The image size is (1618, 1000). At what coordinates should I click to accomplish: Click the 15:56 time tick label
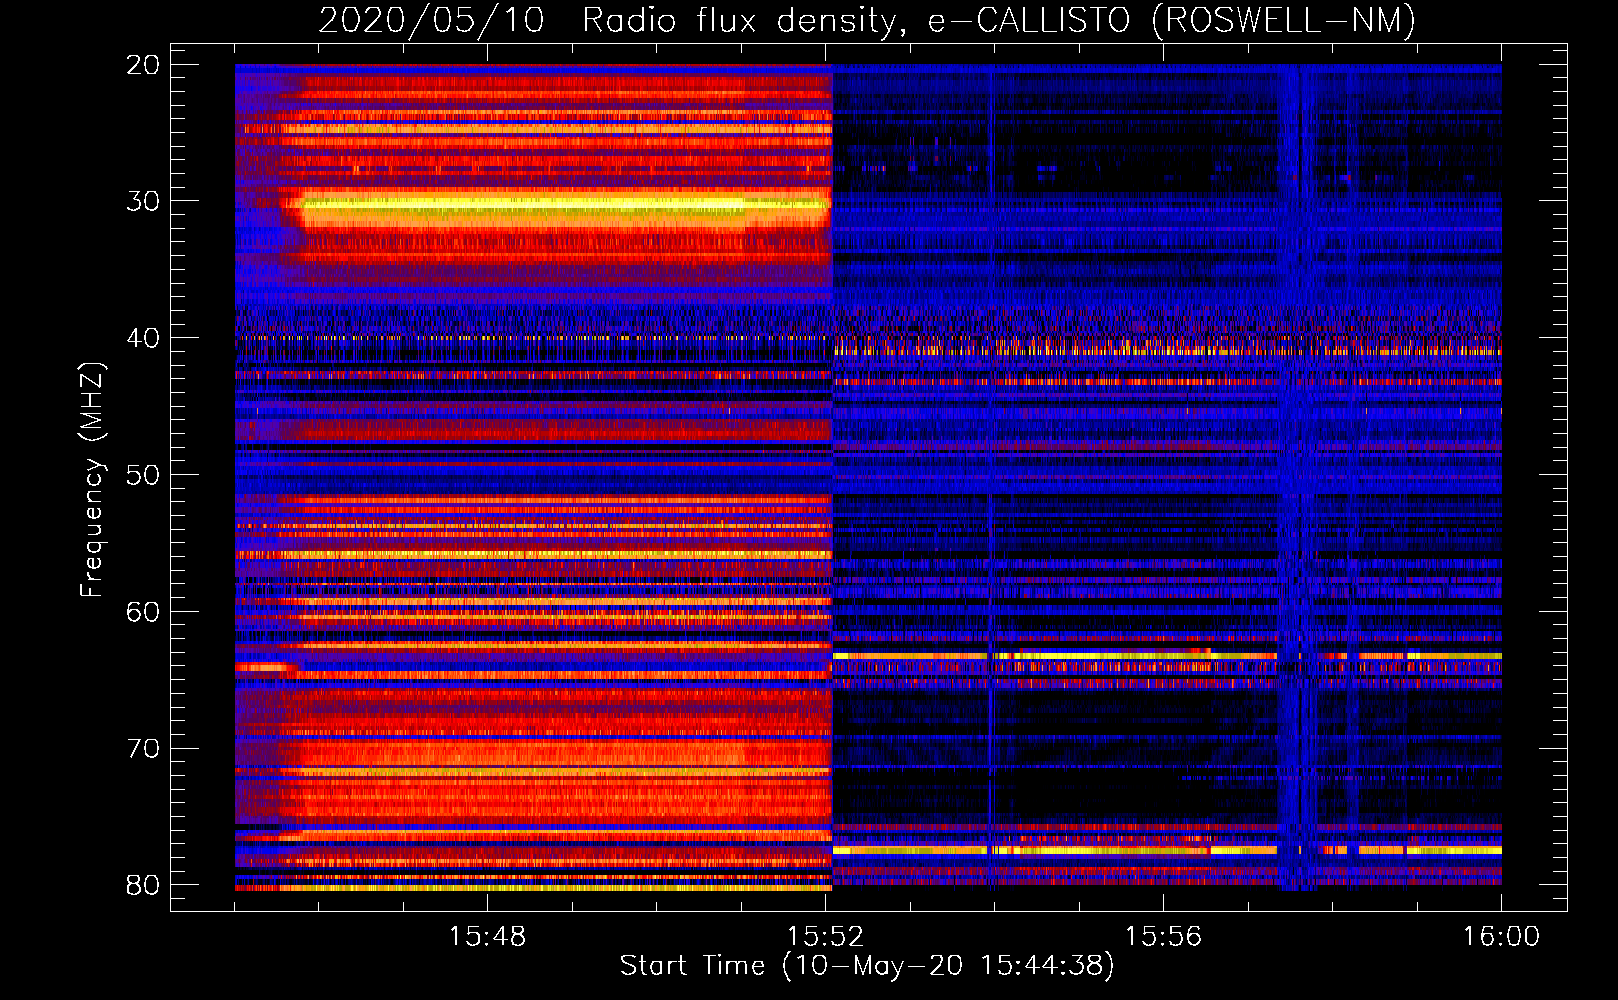(1163, 937)
